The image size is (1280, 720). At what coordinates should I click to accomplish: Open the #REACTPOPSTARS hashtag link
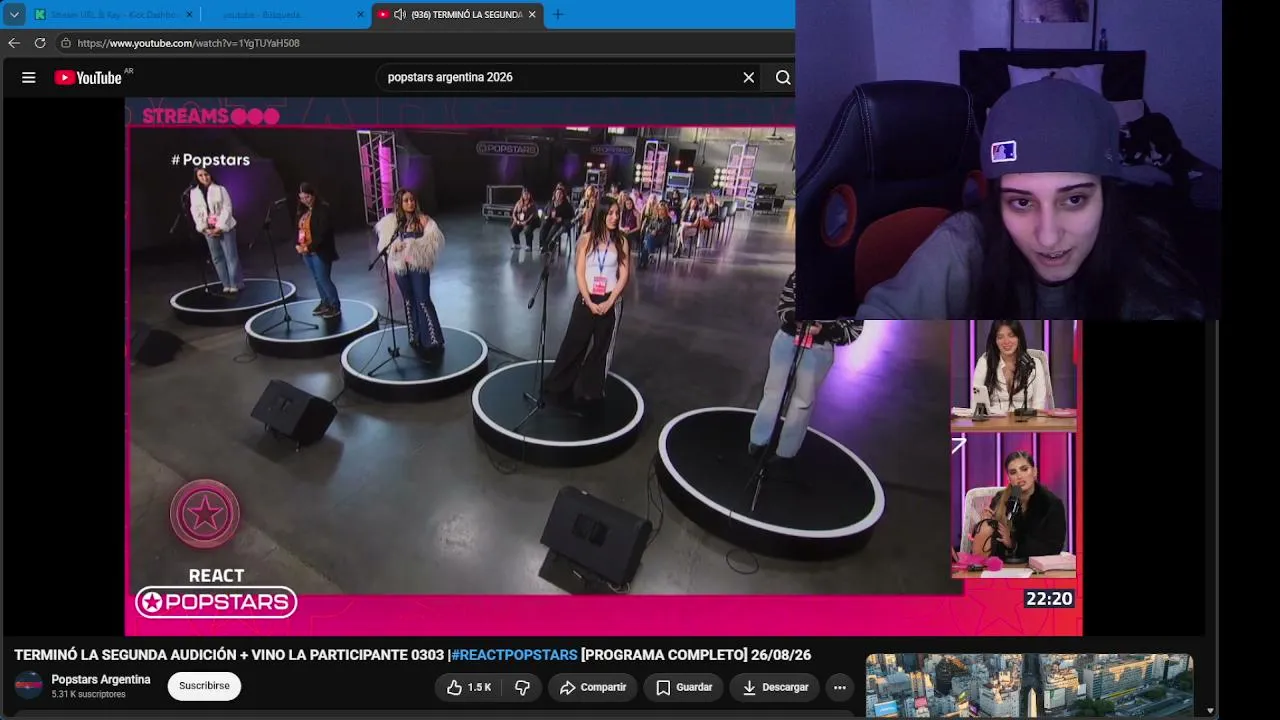pyautogui.click(x=514, y=655)
